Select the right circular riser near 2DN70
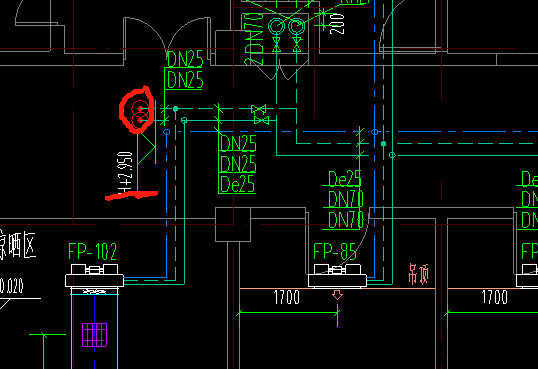 pos(297,26)
